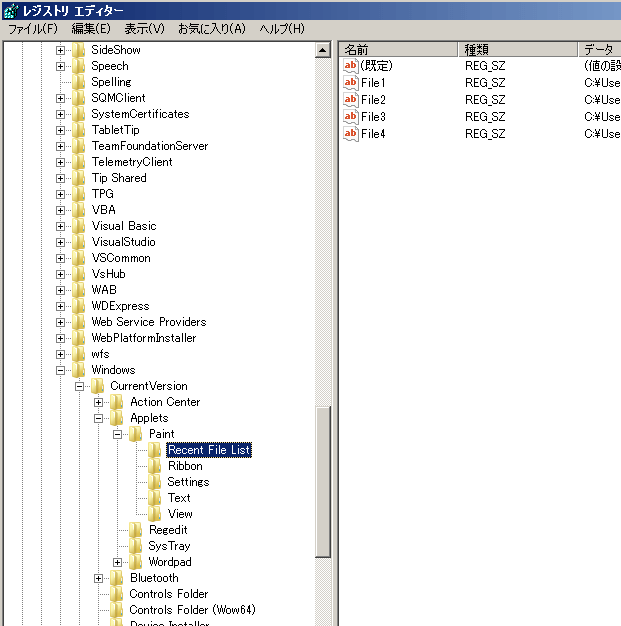Select the Web Service Providers key
The width and height of the screenshot is (621, 626).
tap(149, 322)
